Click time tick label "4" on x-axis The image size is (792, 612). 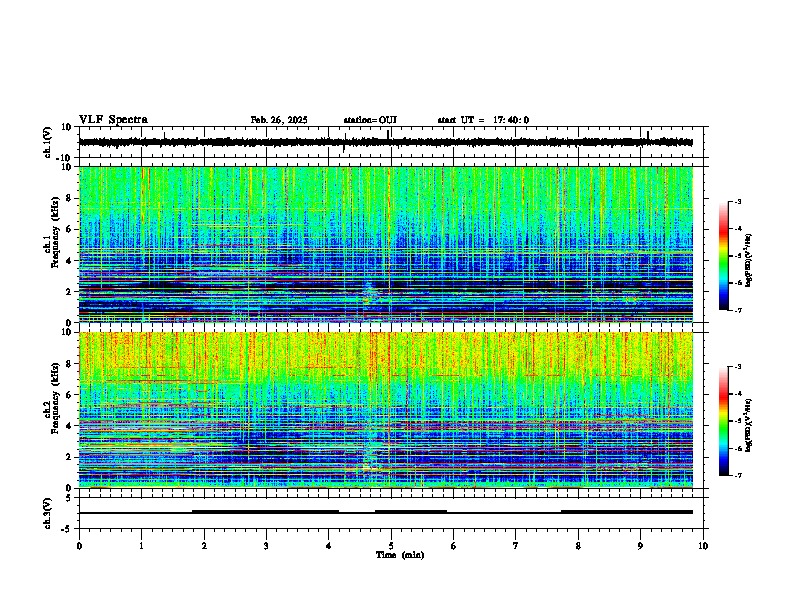click(x=329, y=546)
